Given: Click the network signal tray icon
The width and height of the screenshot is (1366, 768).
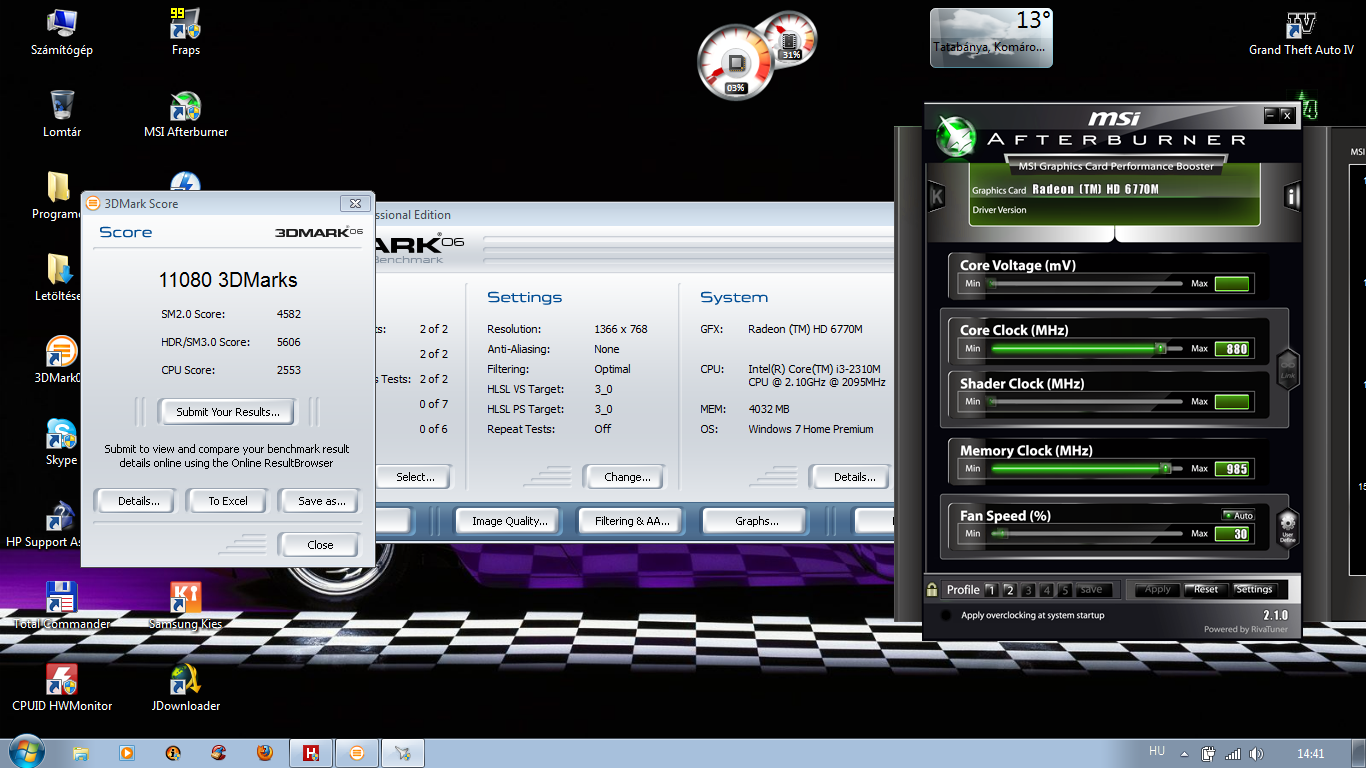Looking at the screenshot, I should (1233, 754).
